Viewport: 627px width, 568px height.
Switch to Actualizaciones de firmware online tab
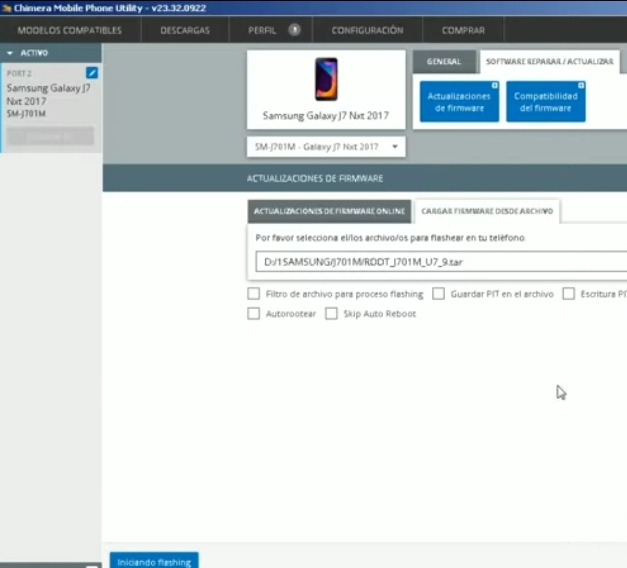tap(329, 211)
